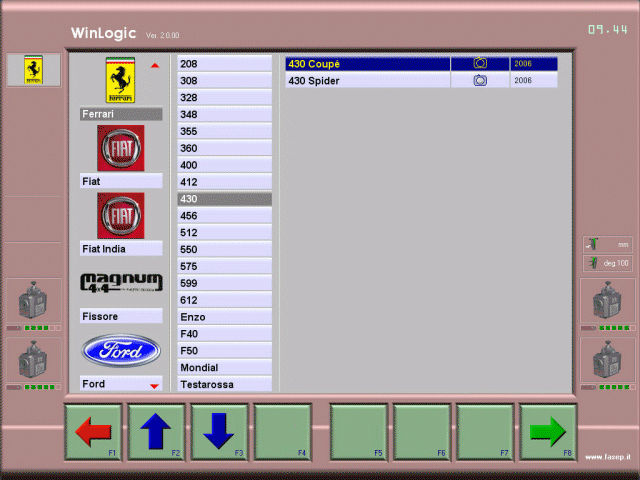The height and width of the screenshot is (480, 640).
Task: Select the F40 model
Action: tap(224, 334)
